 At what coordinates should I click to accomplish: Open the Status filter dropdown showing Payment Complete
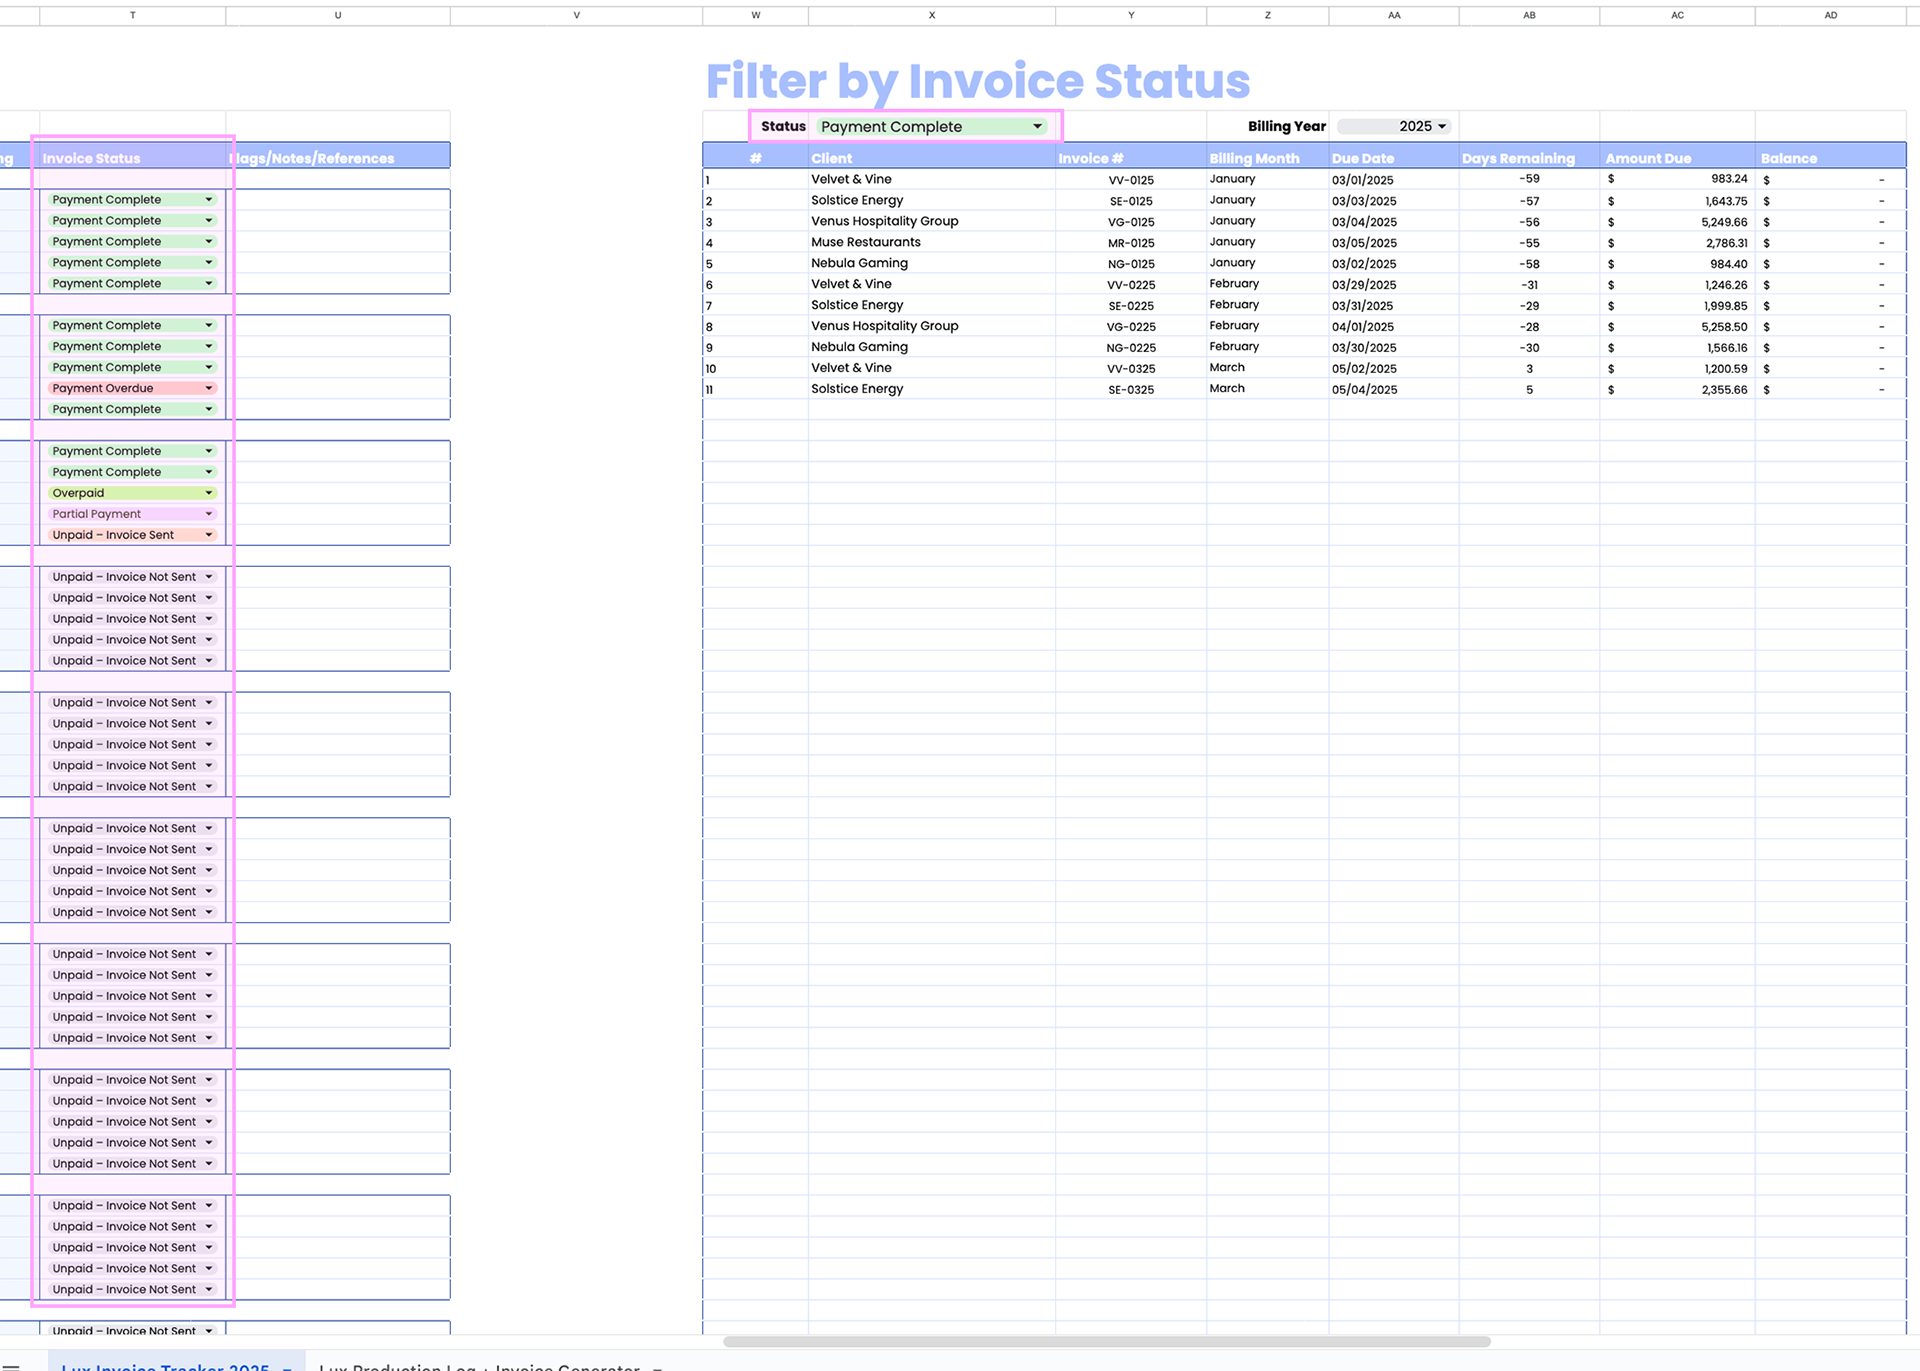(x=1037, y=127)
